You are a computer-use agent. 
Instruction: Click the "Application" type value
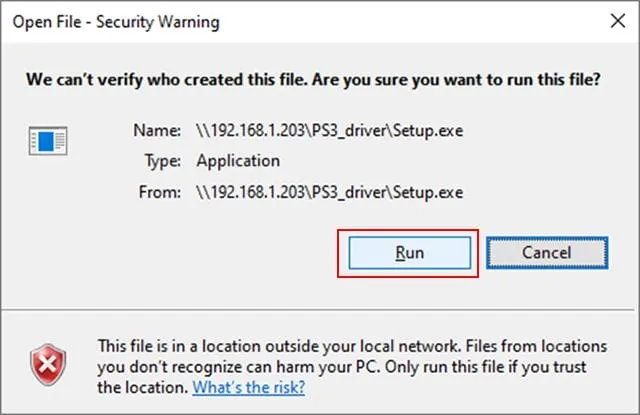(x=238, y=160)
